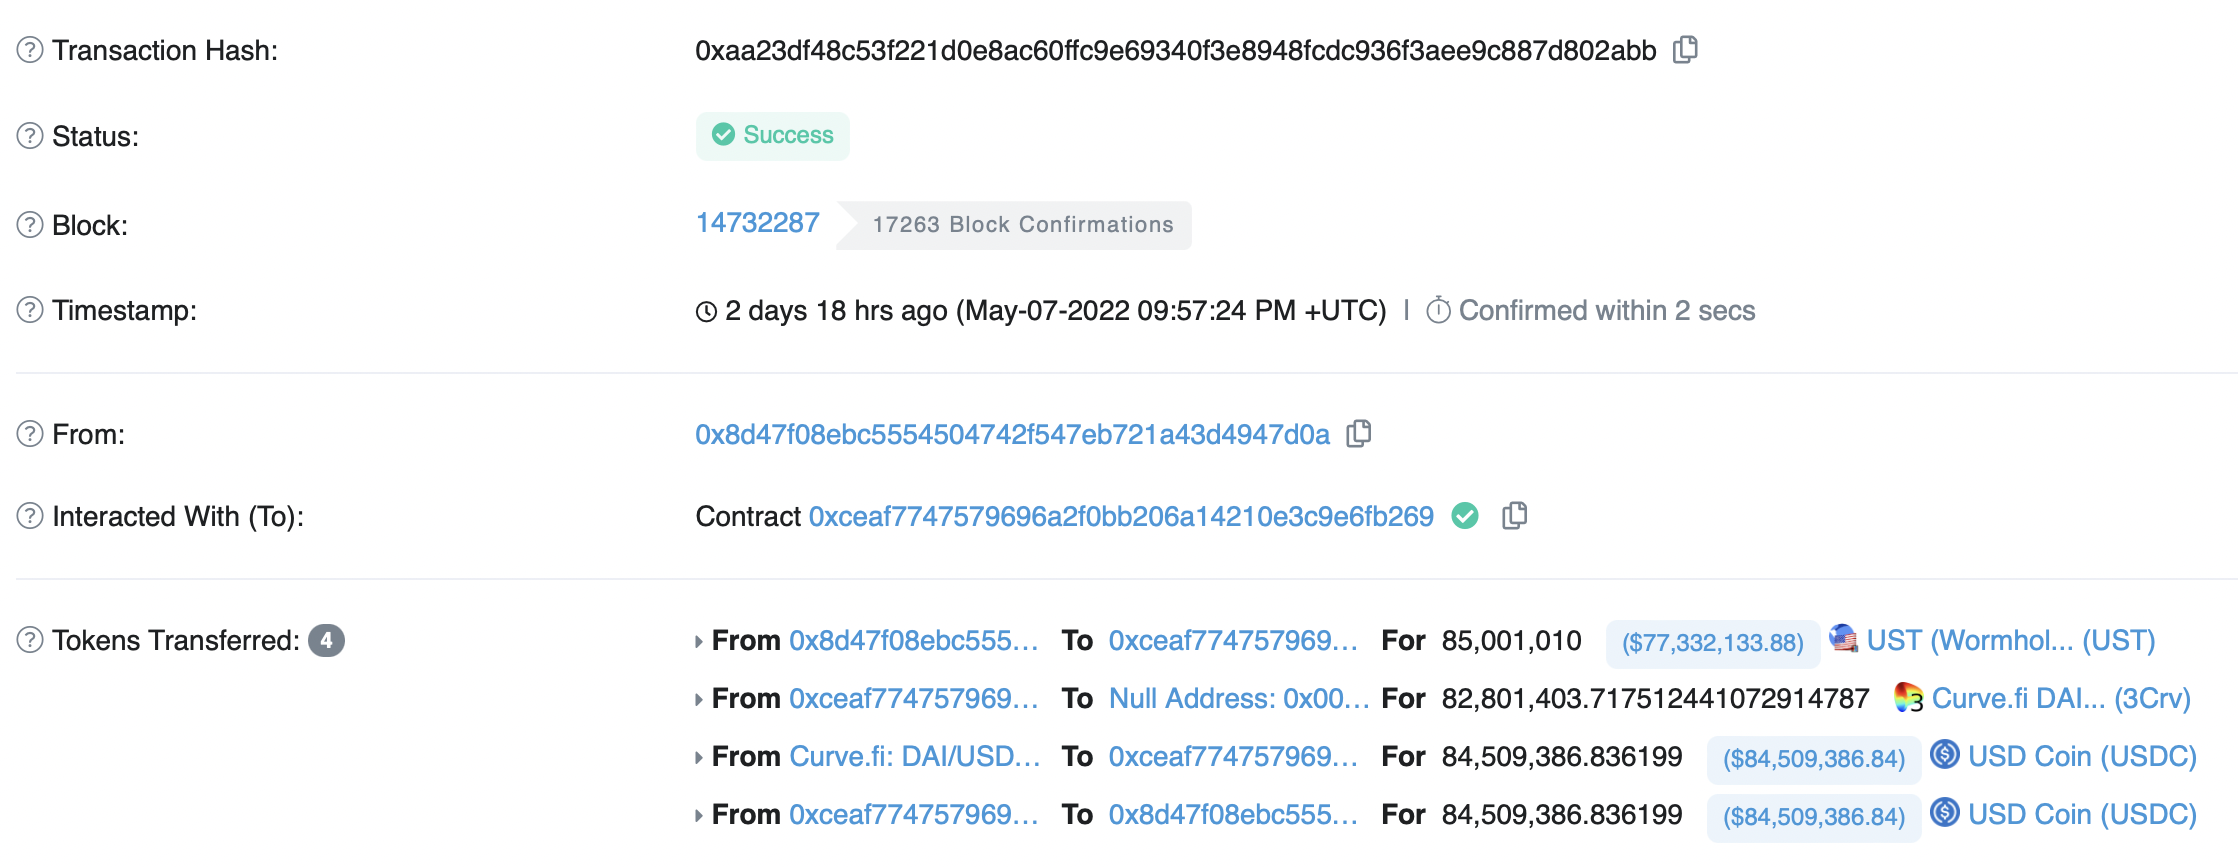The width and height of the screenshot is (2238, 867).
Task: Expand the Curve.fi DAI/USD transfer row
Action: click(699, 758)
